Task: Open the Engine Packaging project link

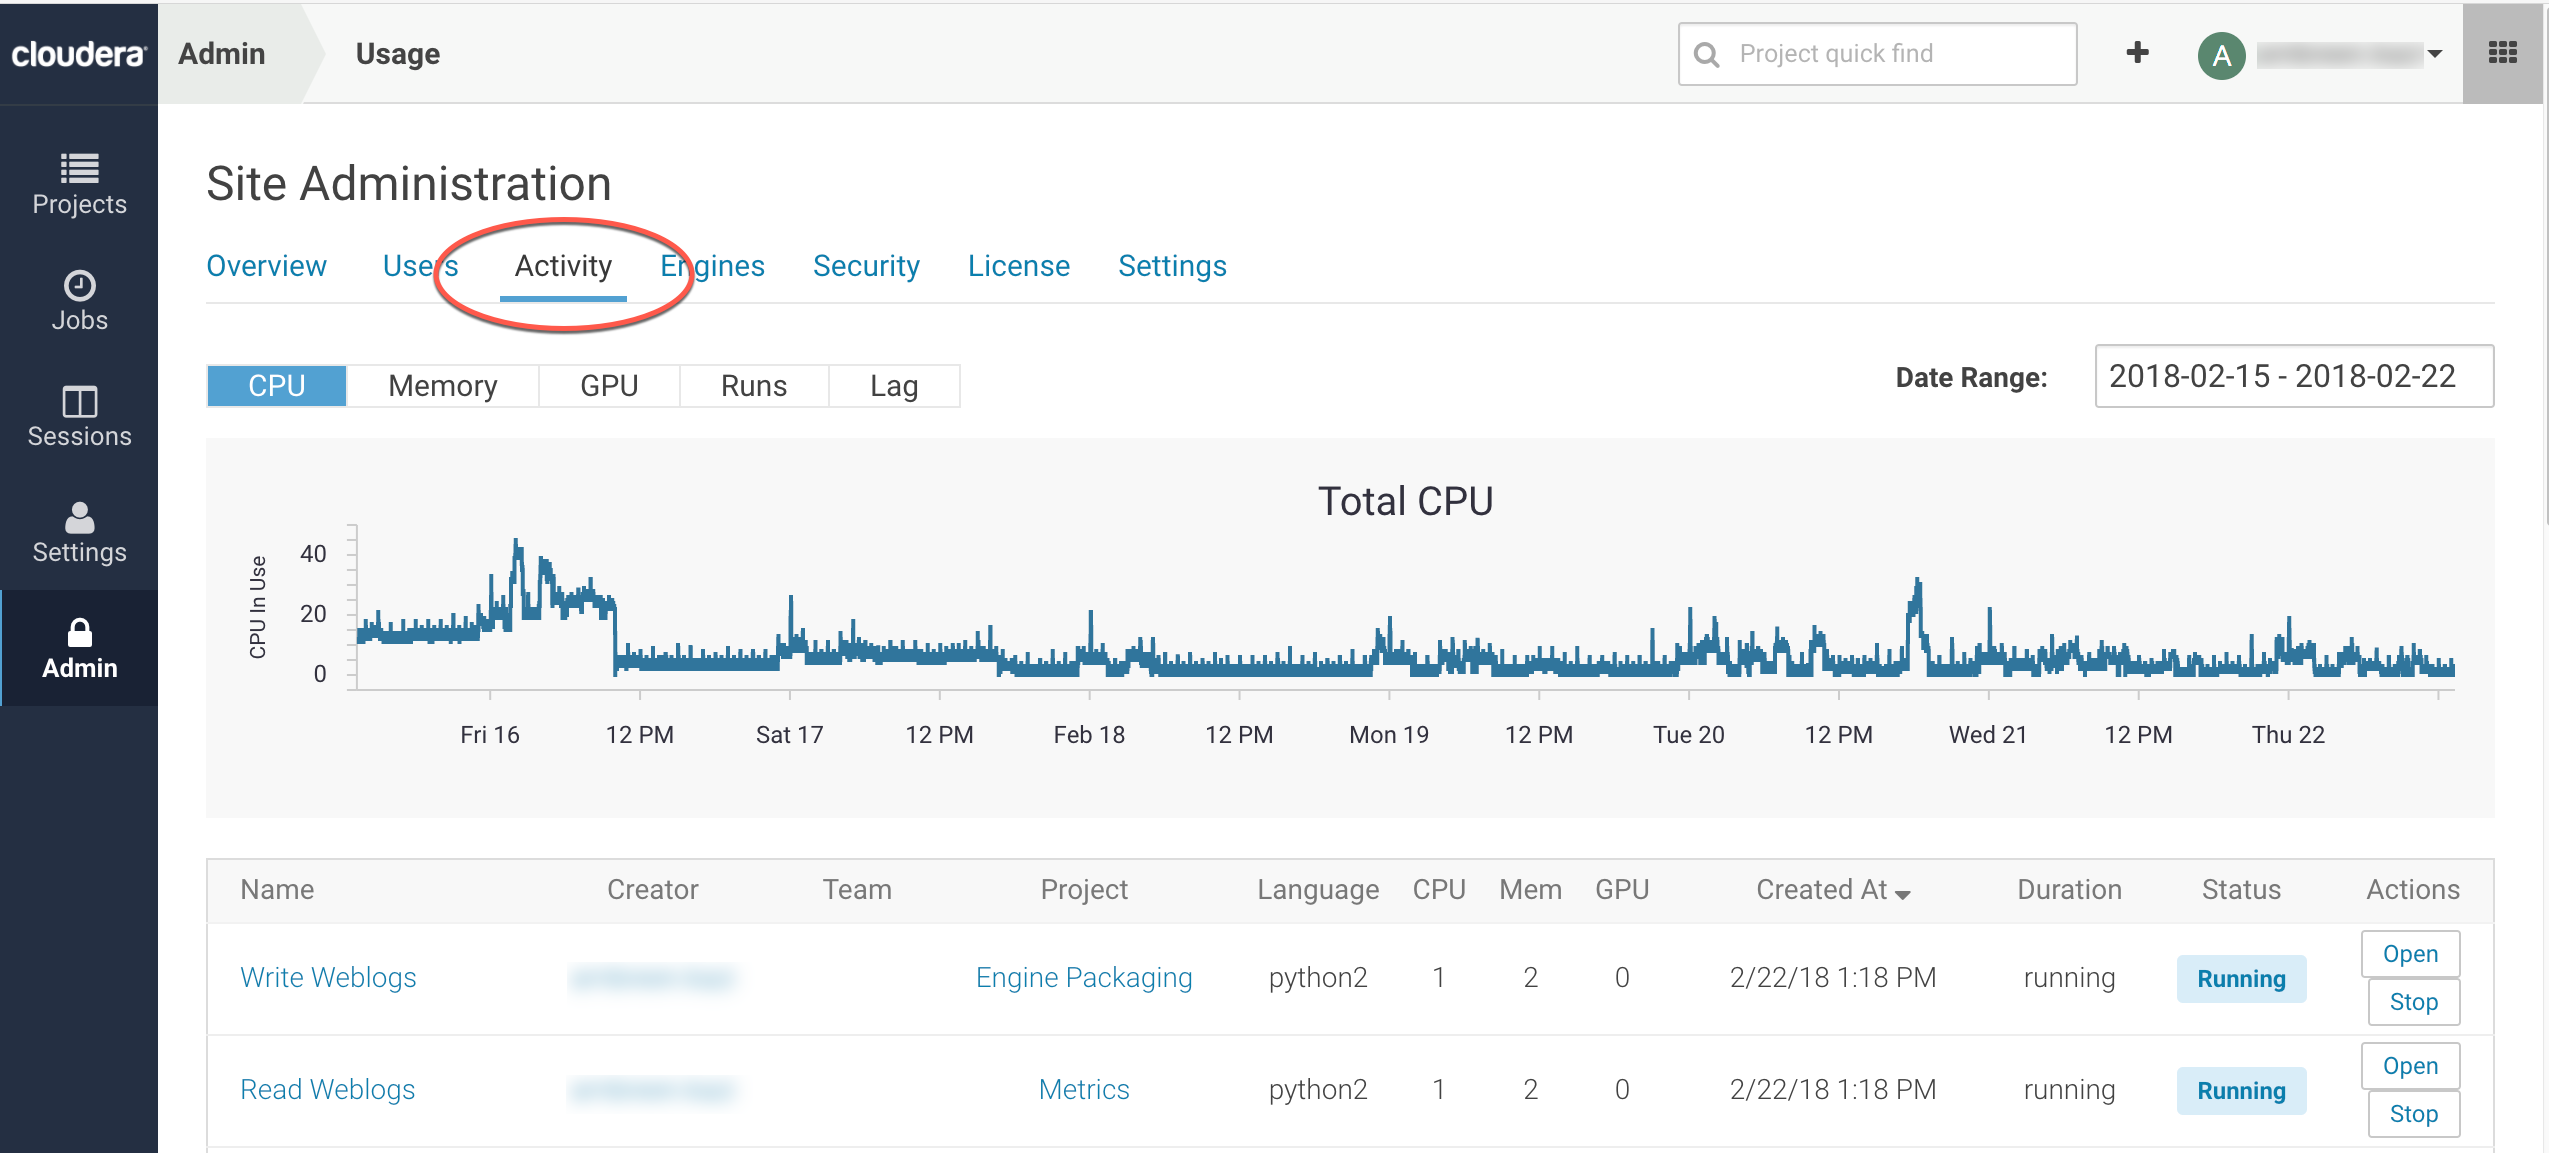Action: coord(1083,978)
